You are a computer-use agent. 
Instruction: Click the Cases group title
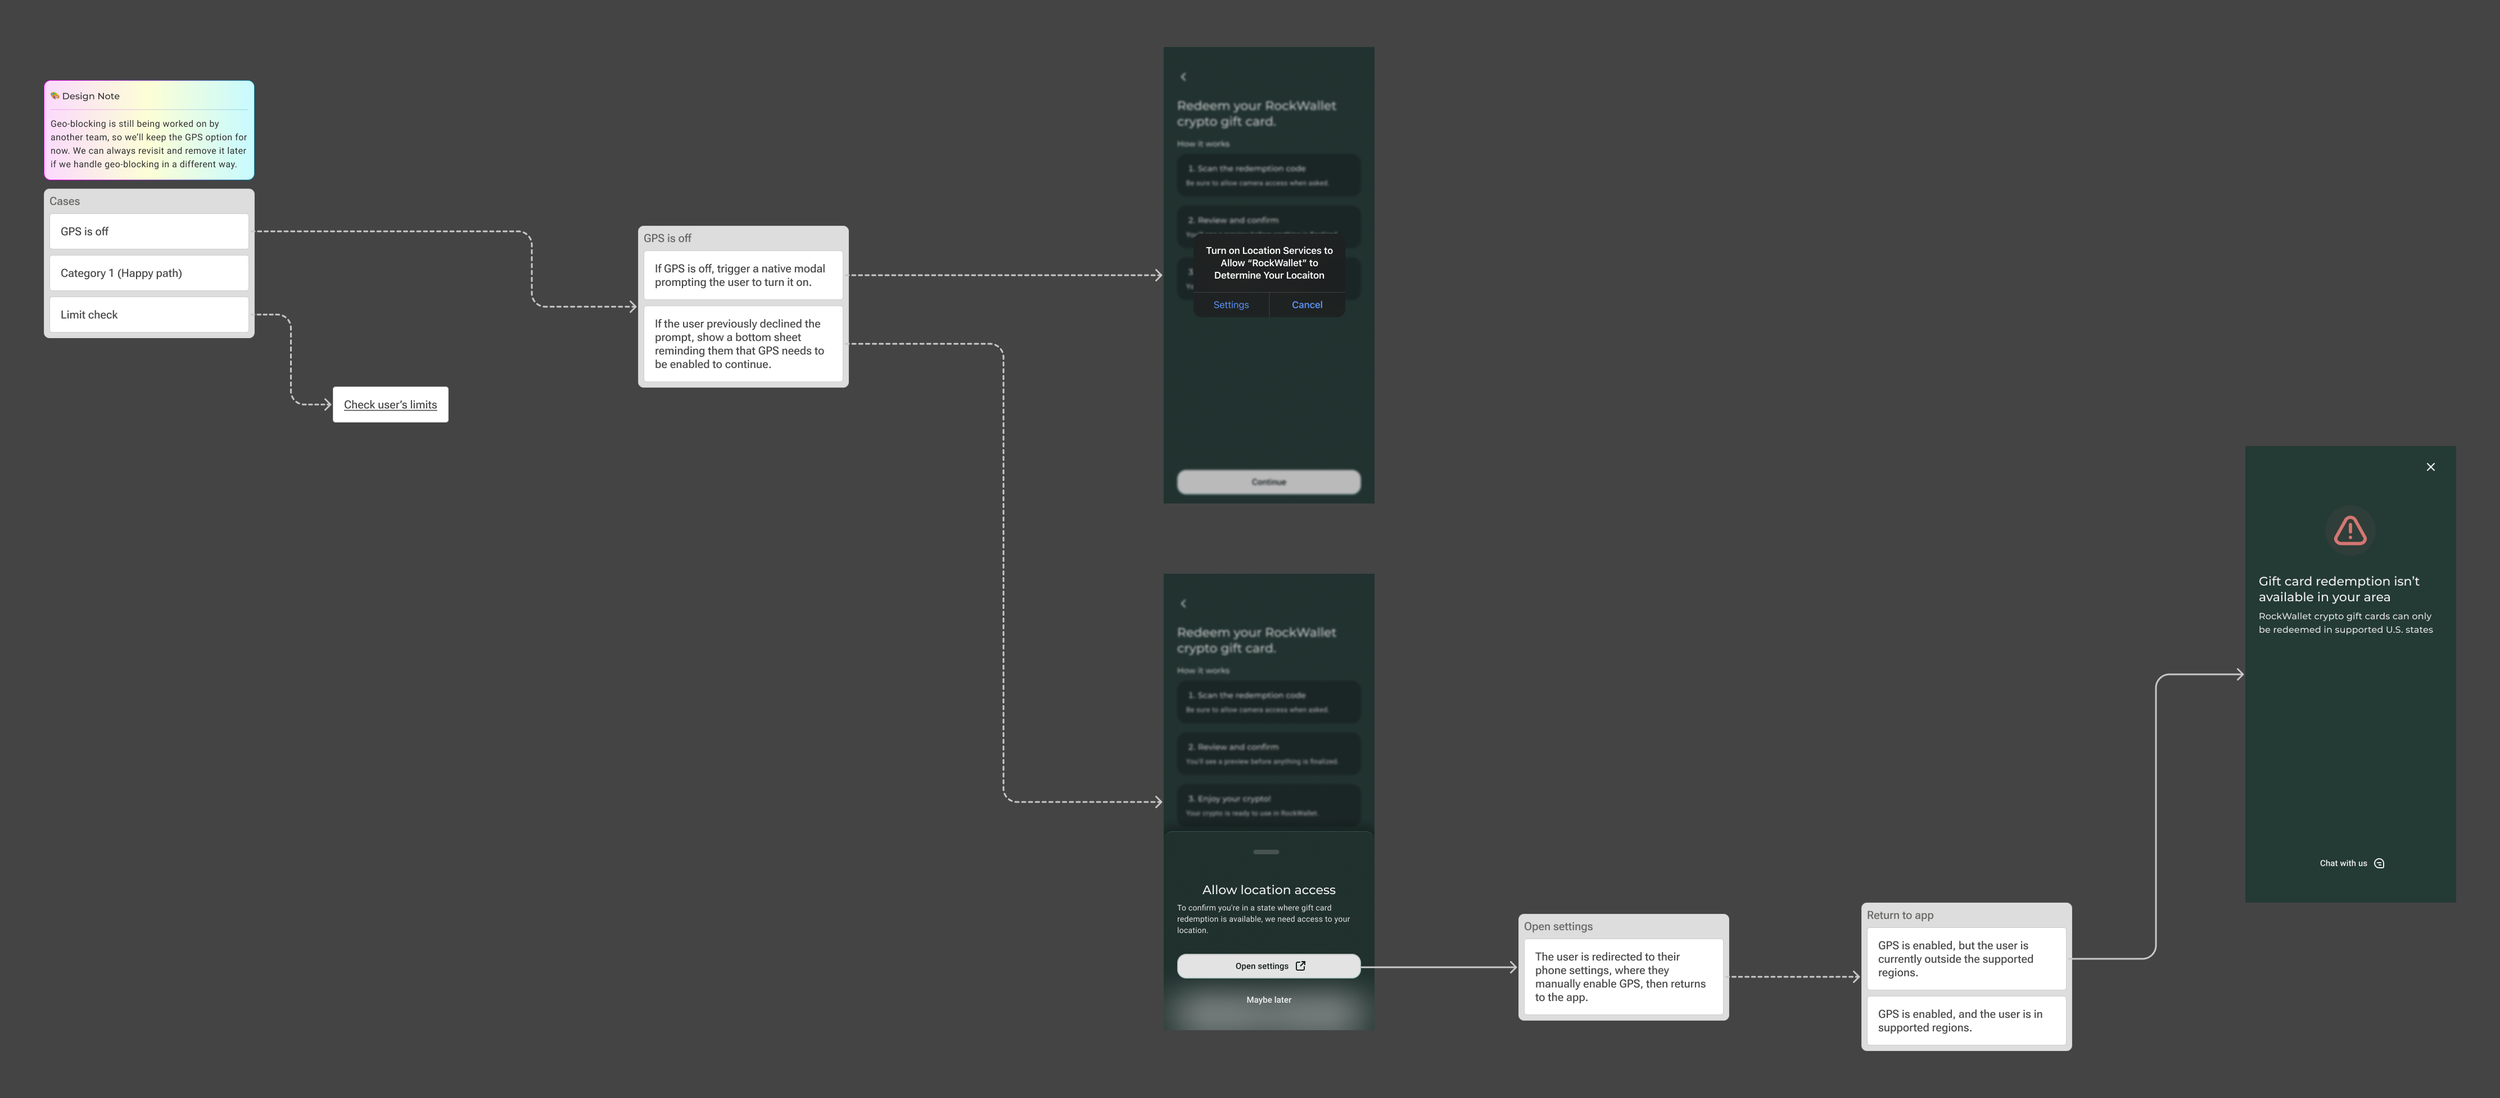point(65,201)
